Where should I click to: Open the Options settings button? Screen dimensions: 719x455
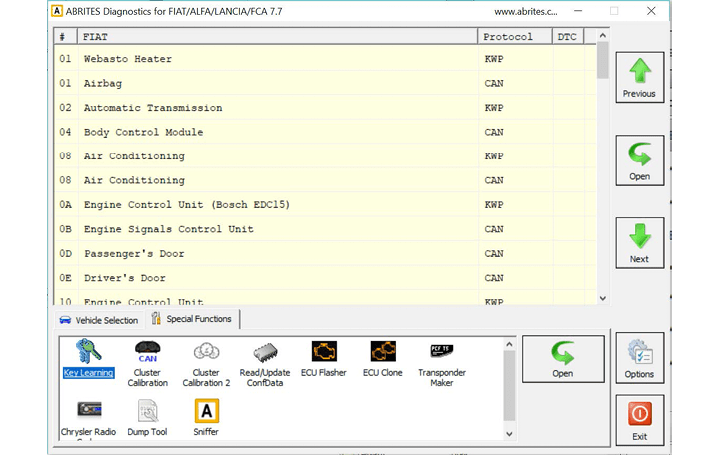tap(639, 358)
